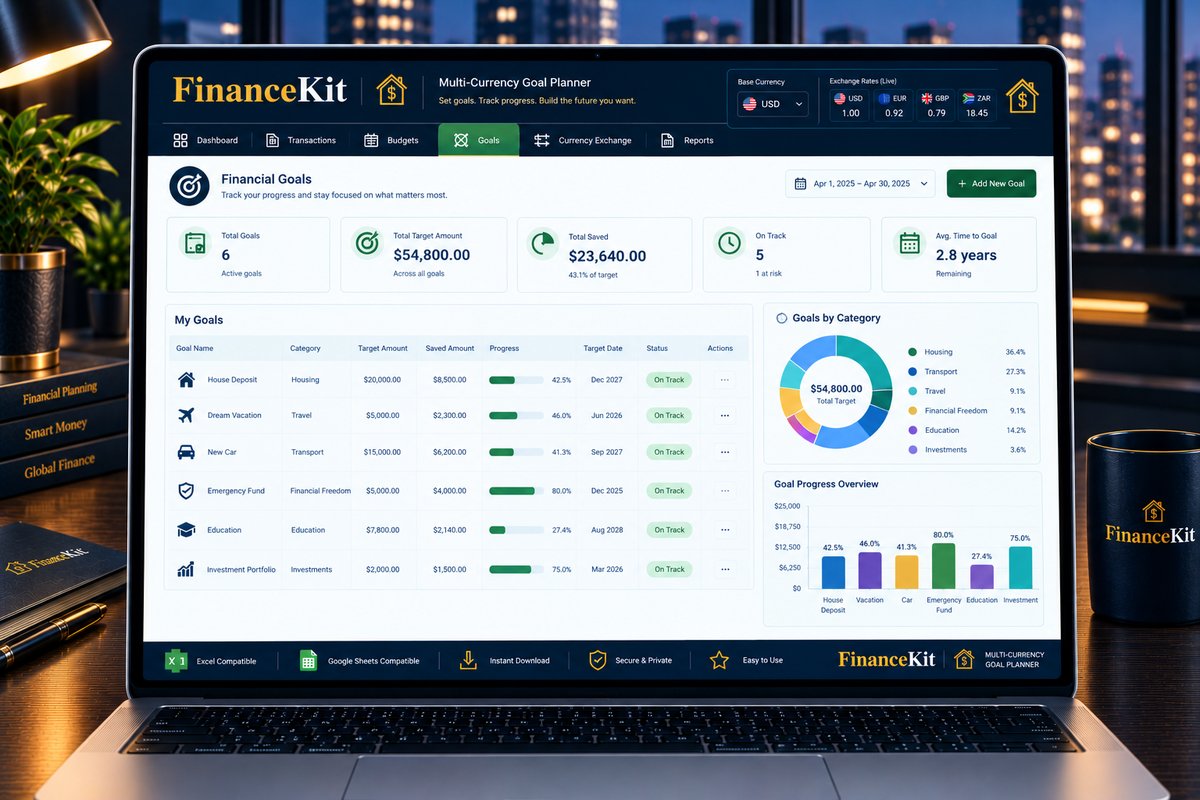Open the actions menu for Investment Portfolio
Image resolution: width=1200 pixels, height=800 pixels.
click(724, 569)
